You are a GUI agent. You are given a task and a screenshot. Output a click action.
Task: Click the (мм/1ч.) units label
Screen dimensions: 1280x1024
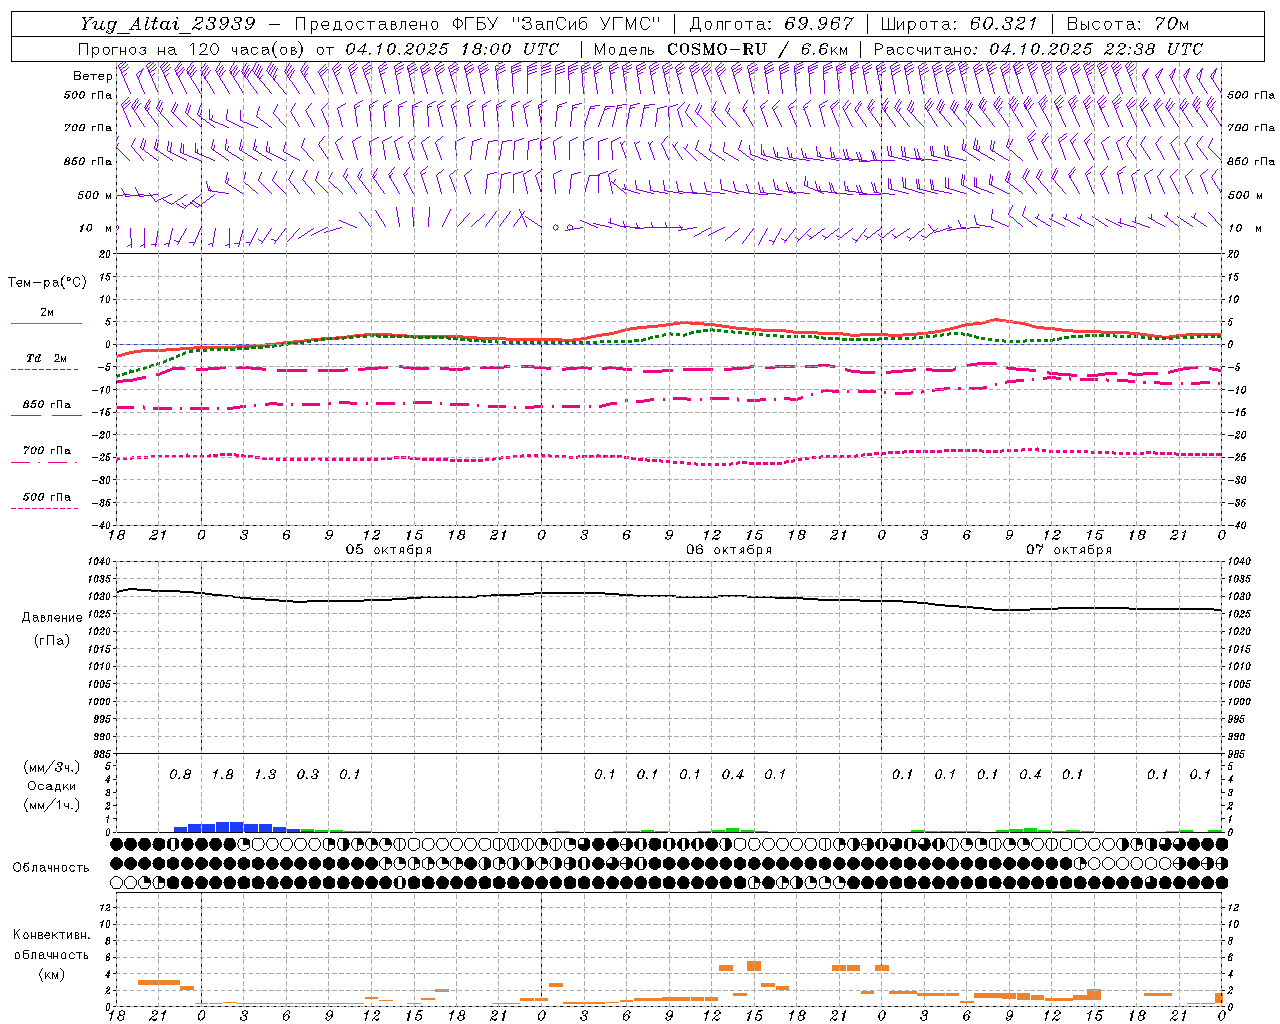[x=52, y=805]
